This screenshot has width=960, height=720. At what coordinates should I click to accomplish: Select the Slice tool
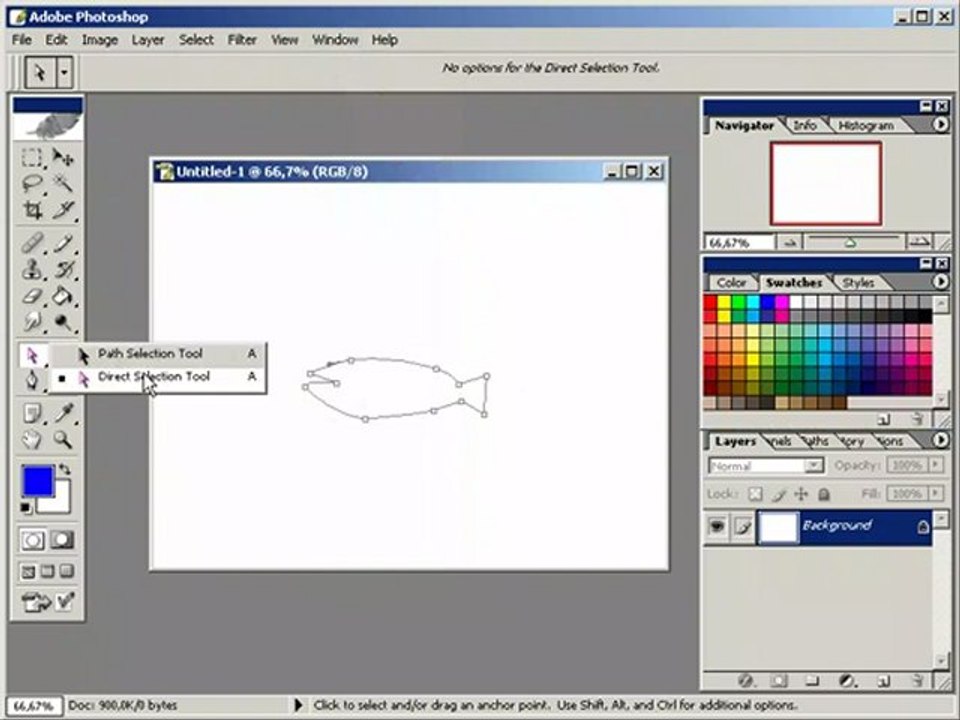(x=63, y=210)
